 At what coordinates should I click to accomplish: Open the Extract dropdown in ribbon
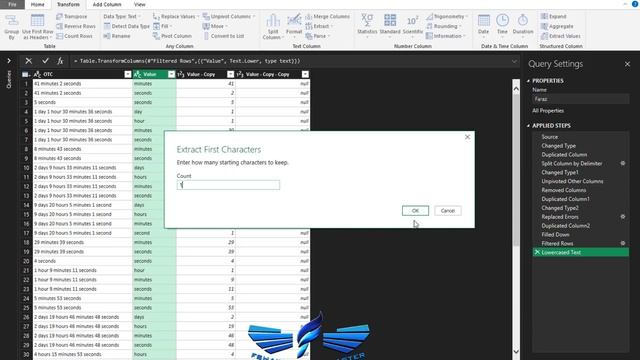coord(319,26)
